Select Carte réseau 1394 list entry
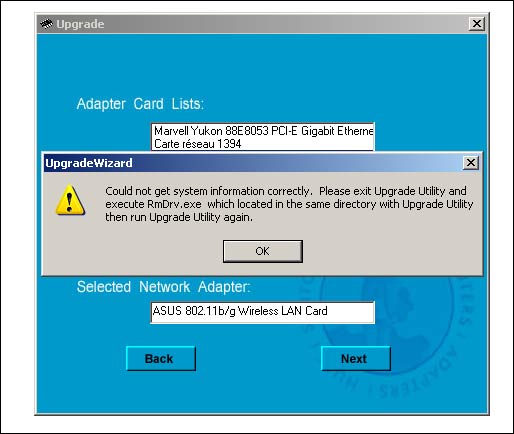514x434 pixels. tap(197, 144)
